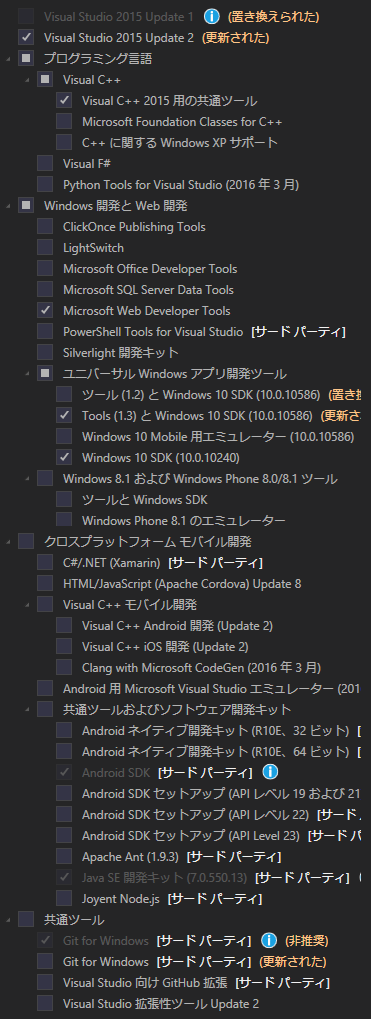Enable Visual Studio 向け GitHub 拡張
Image resolution: width=371 pixels, height=1019 pixels.
tap(45, 981)
